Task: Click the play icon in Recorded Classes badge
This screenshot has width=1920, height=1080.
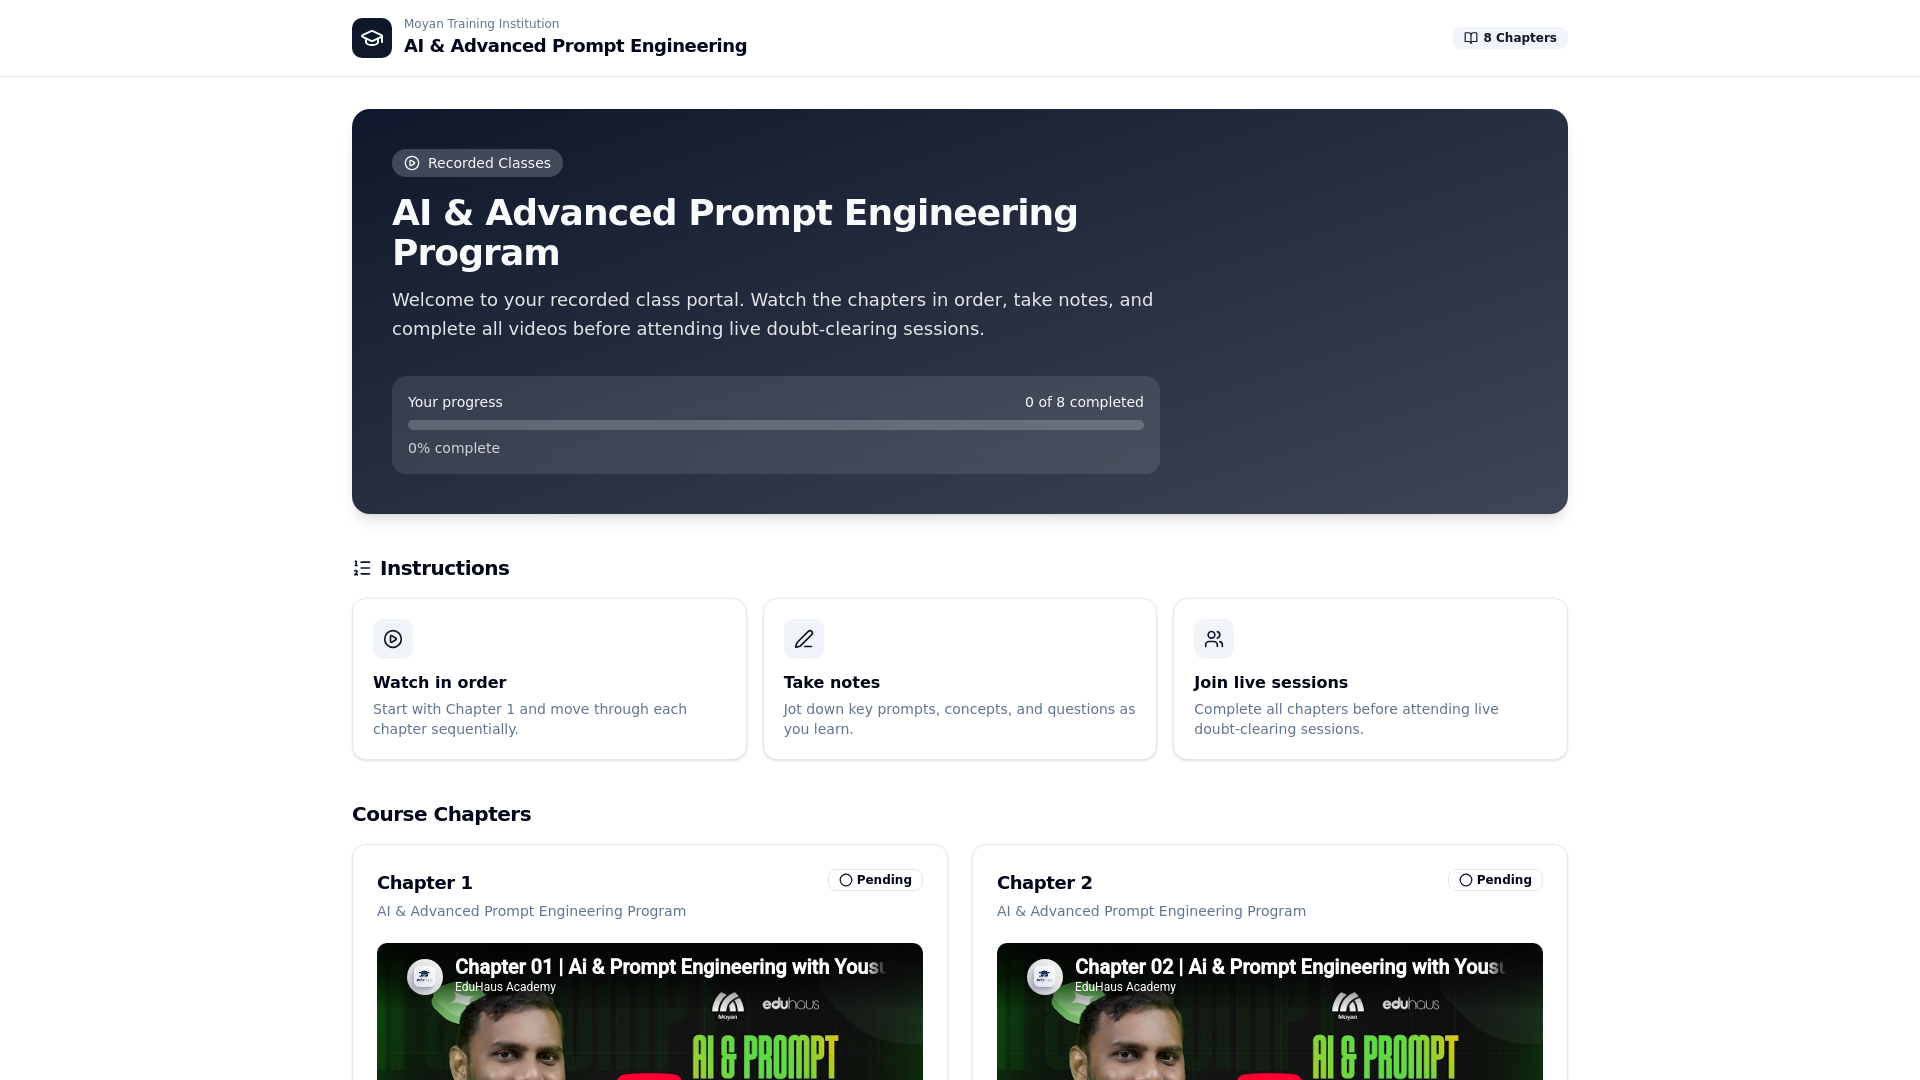Action: pos(412,163)
